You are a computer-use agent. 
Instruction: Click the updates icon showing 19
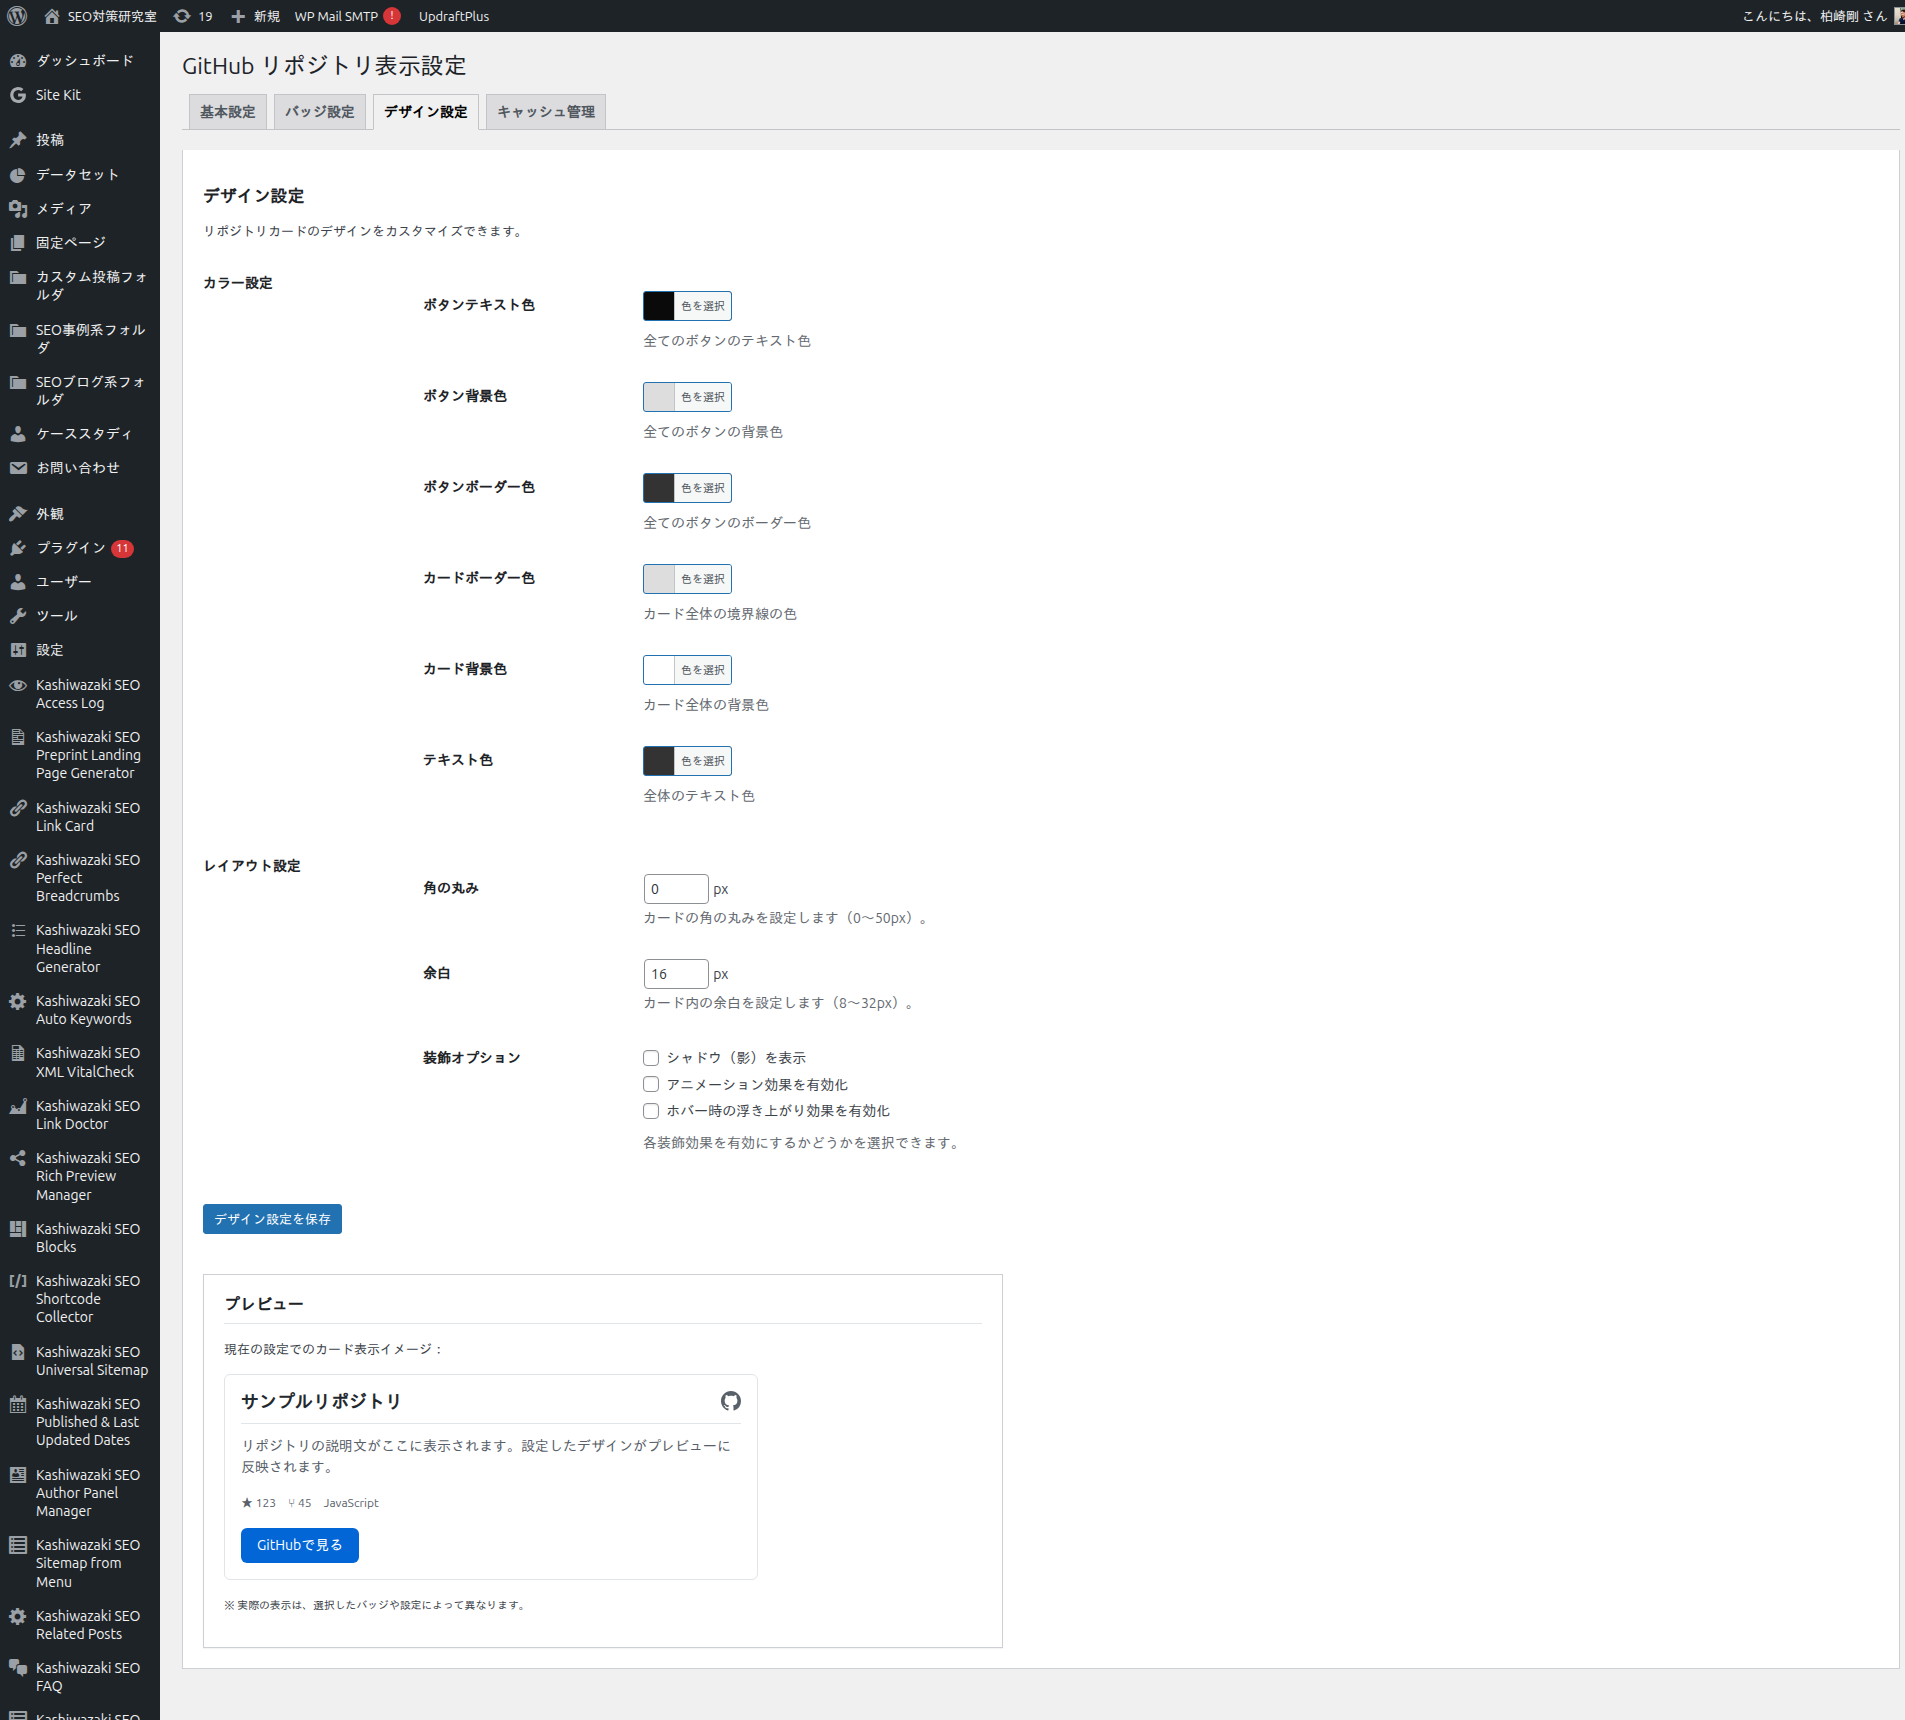[182, 16]
